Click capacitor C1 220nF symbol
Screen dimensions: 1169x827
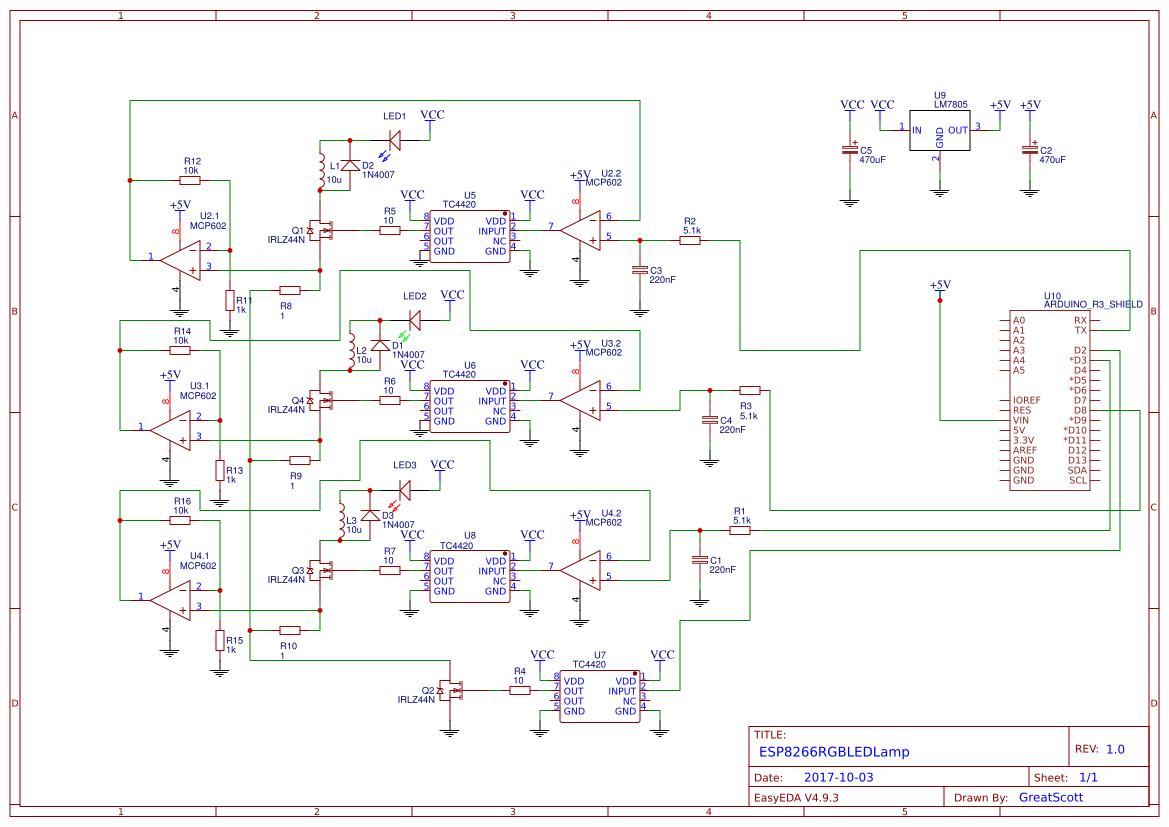[699, 560]
